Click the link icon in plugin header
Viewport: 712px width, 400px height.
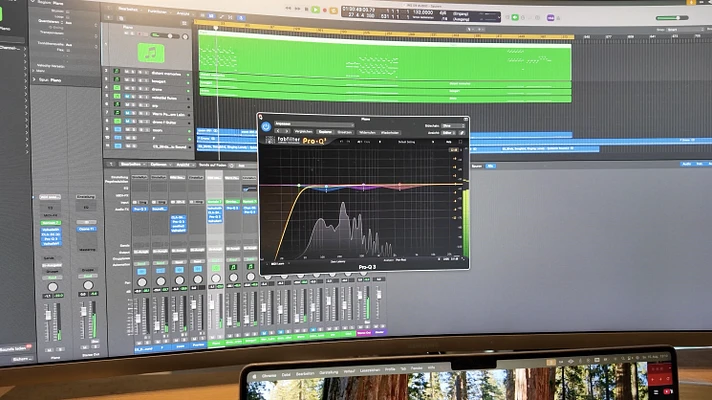click(462, 133)
